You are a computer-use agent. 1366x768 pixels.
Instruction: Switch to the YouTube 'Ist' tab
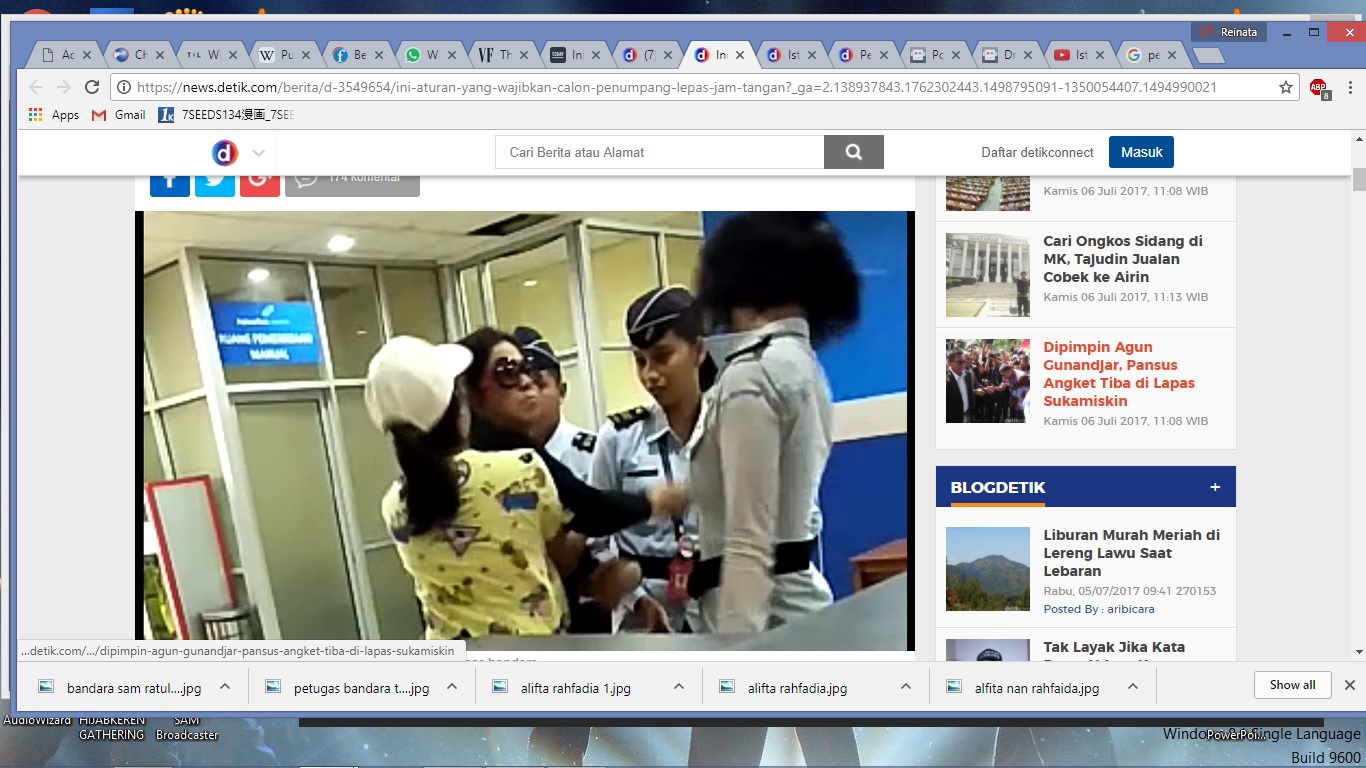1079,55
